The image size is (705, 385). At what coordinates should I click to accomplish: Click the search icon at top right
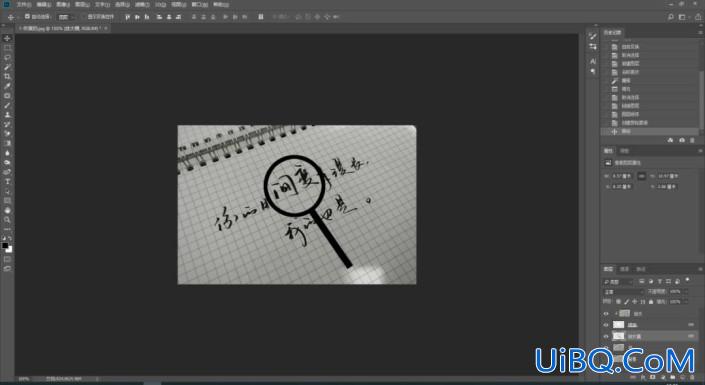click(671, 17)
